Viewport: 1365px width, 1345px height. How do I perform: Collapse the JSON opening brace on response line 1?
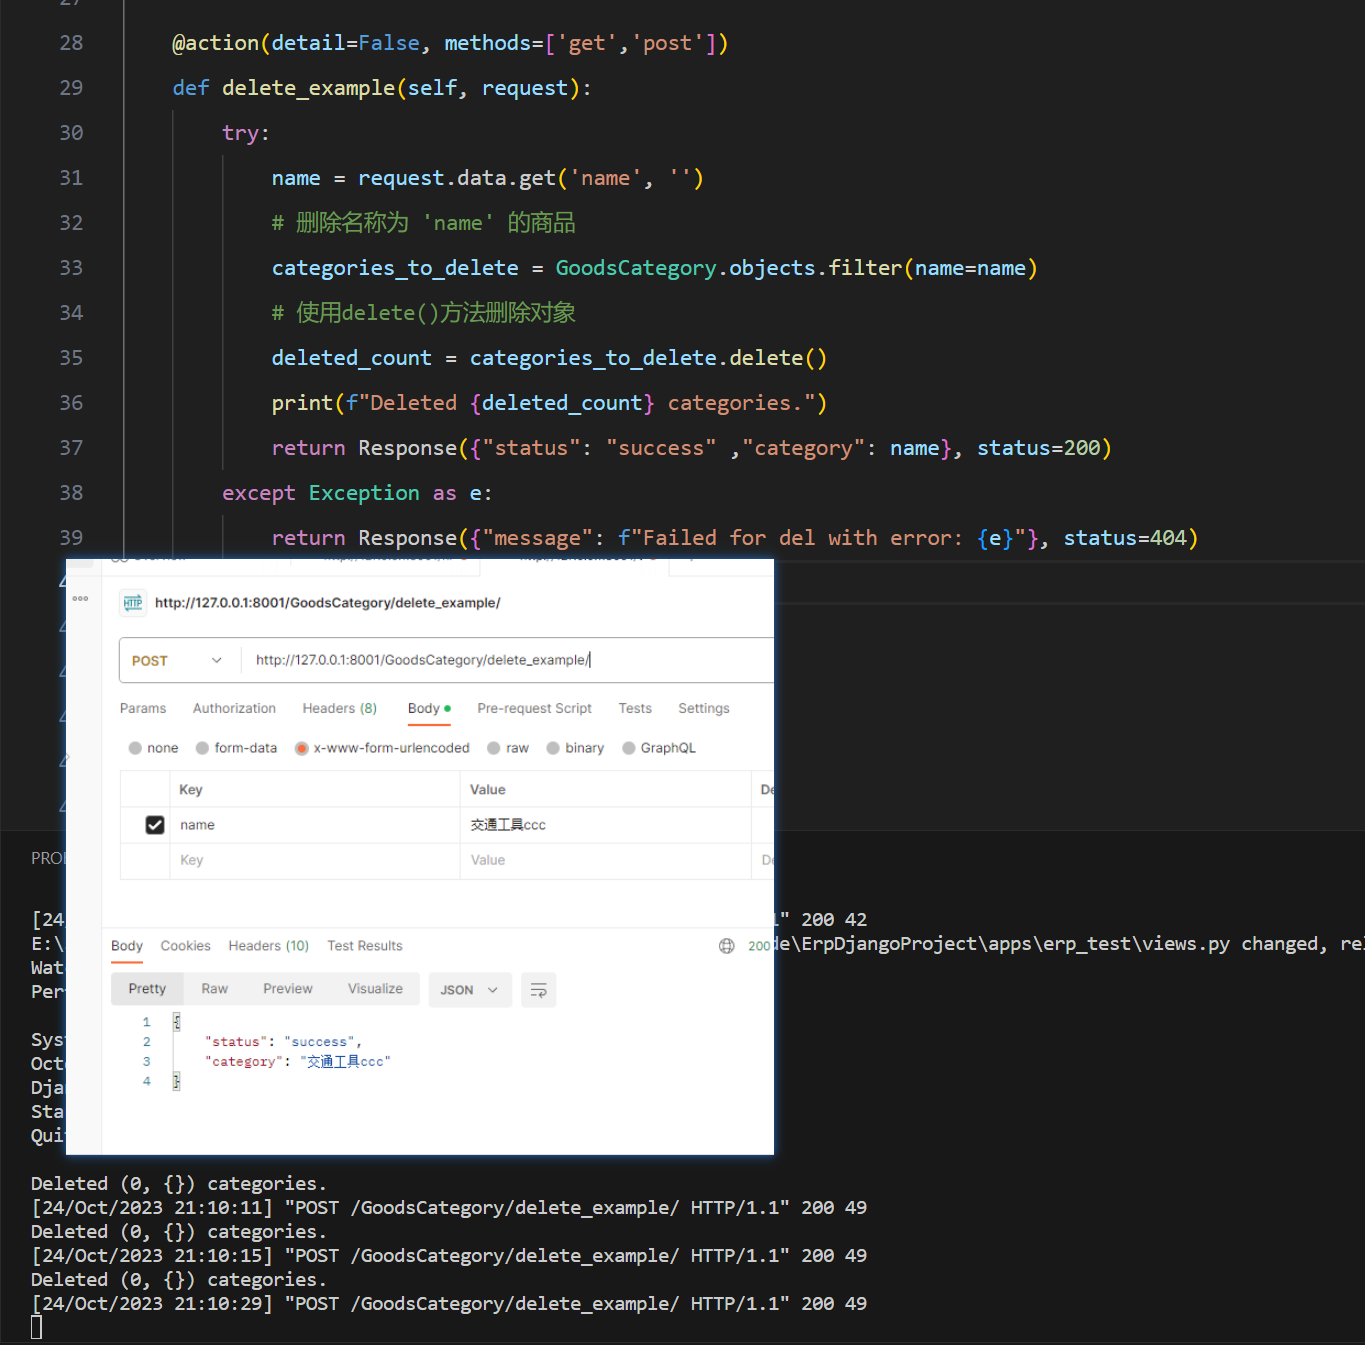pos(177,1022)
